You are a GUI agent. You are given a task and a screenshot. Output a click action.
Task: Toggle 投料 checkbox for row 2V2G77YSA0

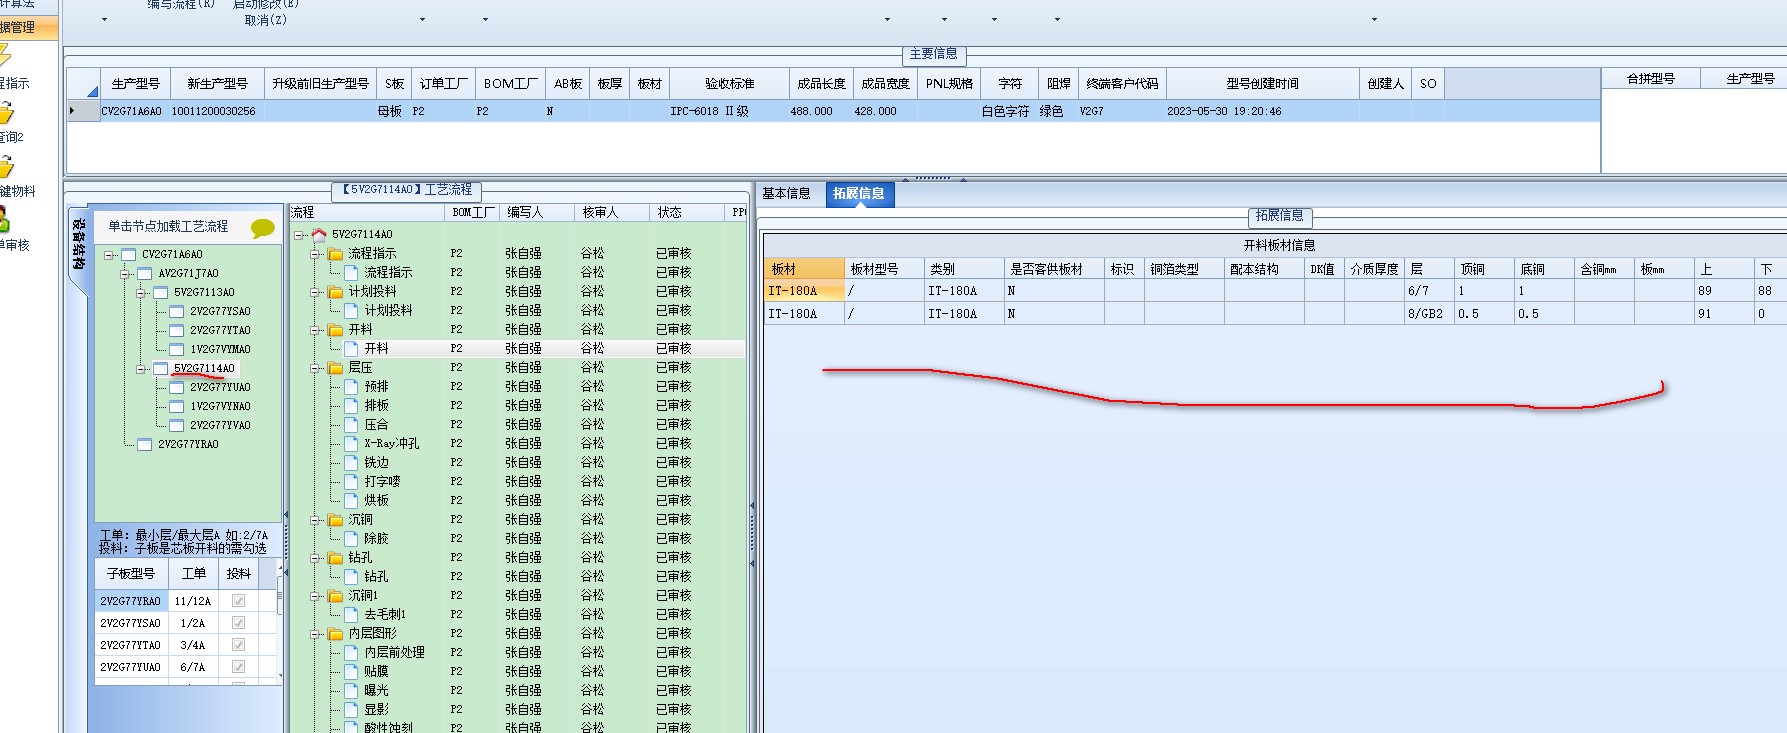[x=238, y=623]
